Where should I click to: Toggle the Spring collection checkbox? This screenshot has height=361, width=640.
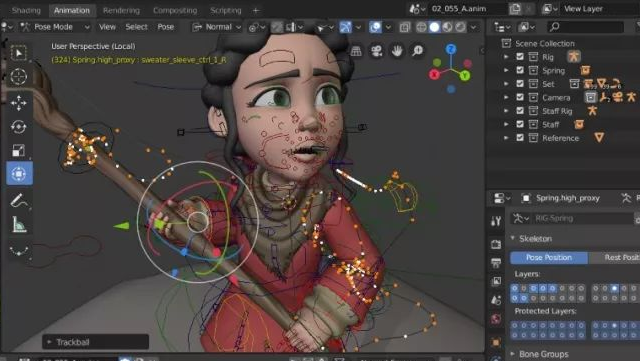[520, 70]
